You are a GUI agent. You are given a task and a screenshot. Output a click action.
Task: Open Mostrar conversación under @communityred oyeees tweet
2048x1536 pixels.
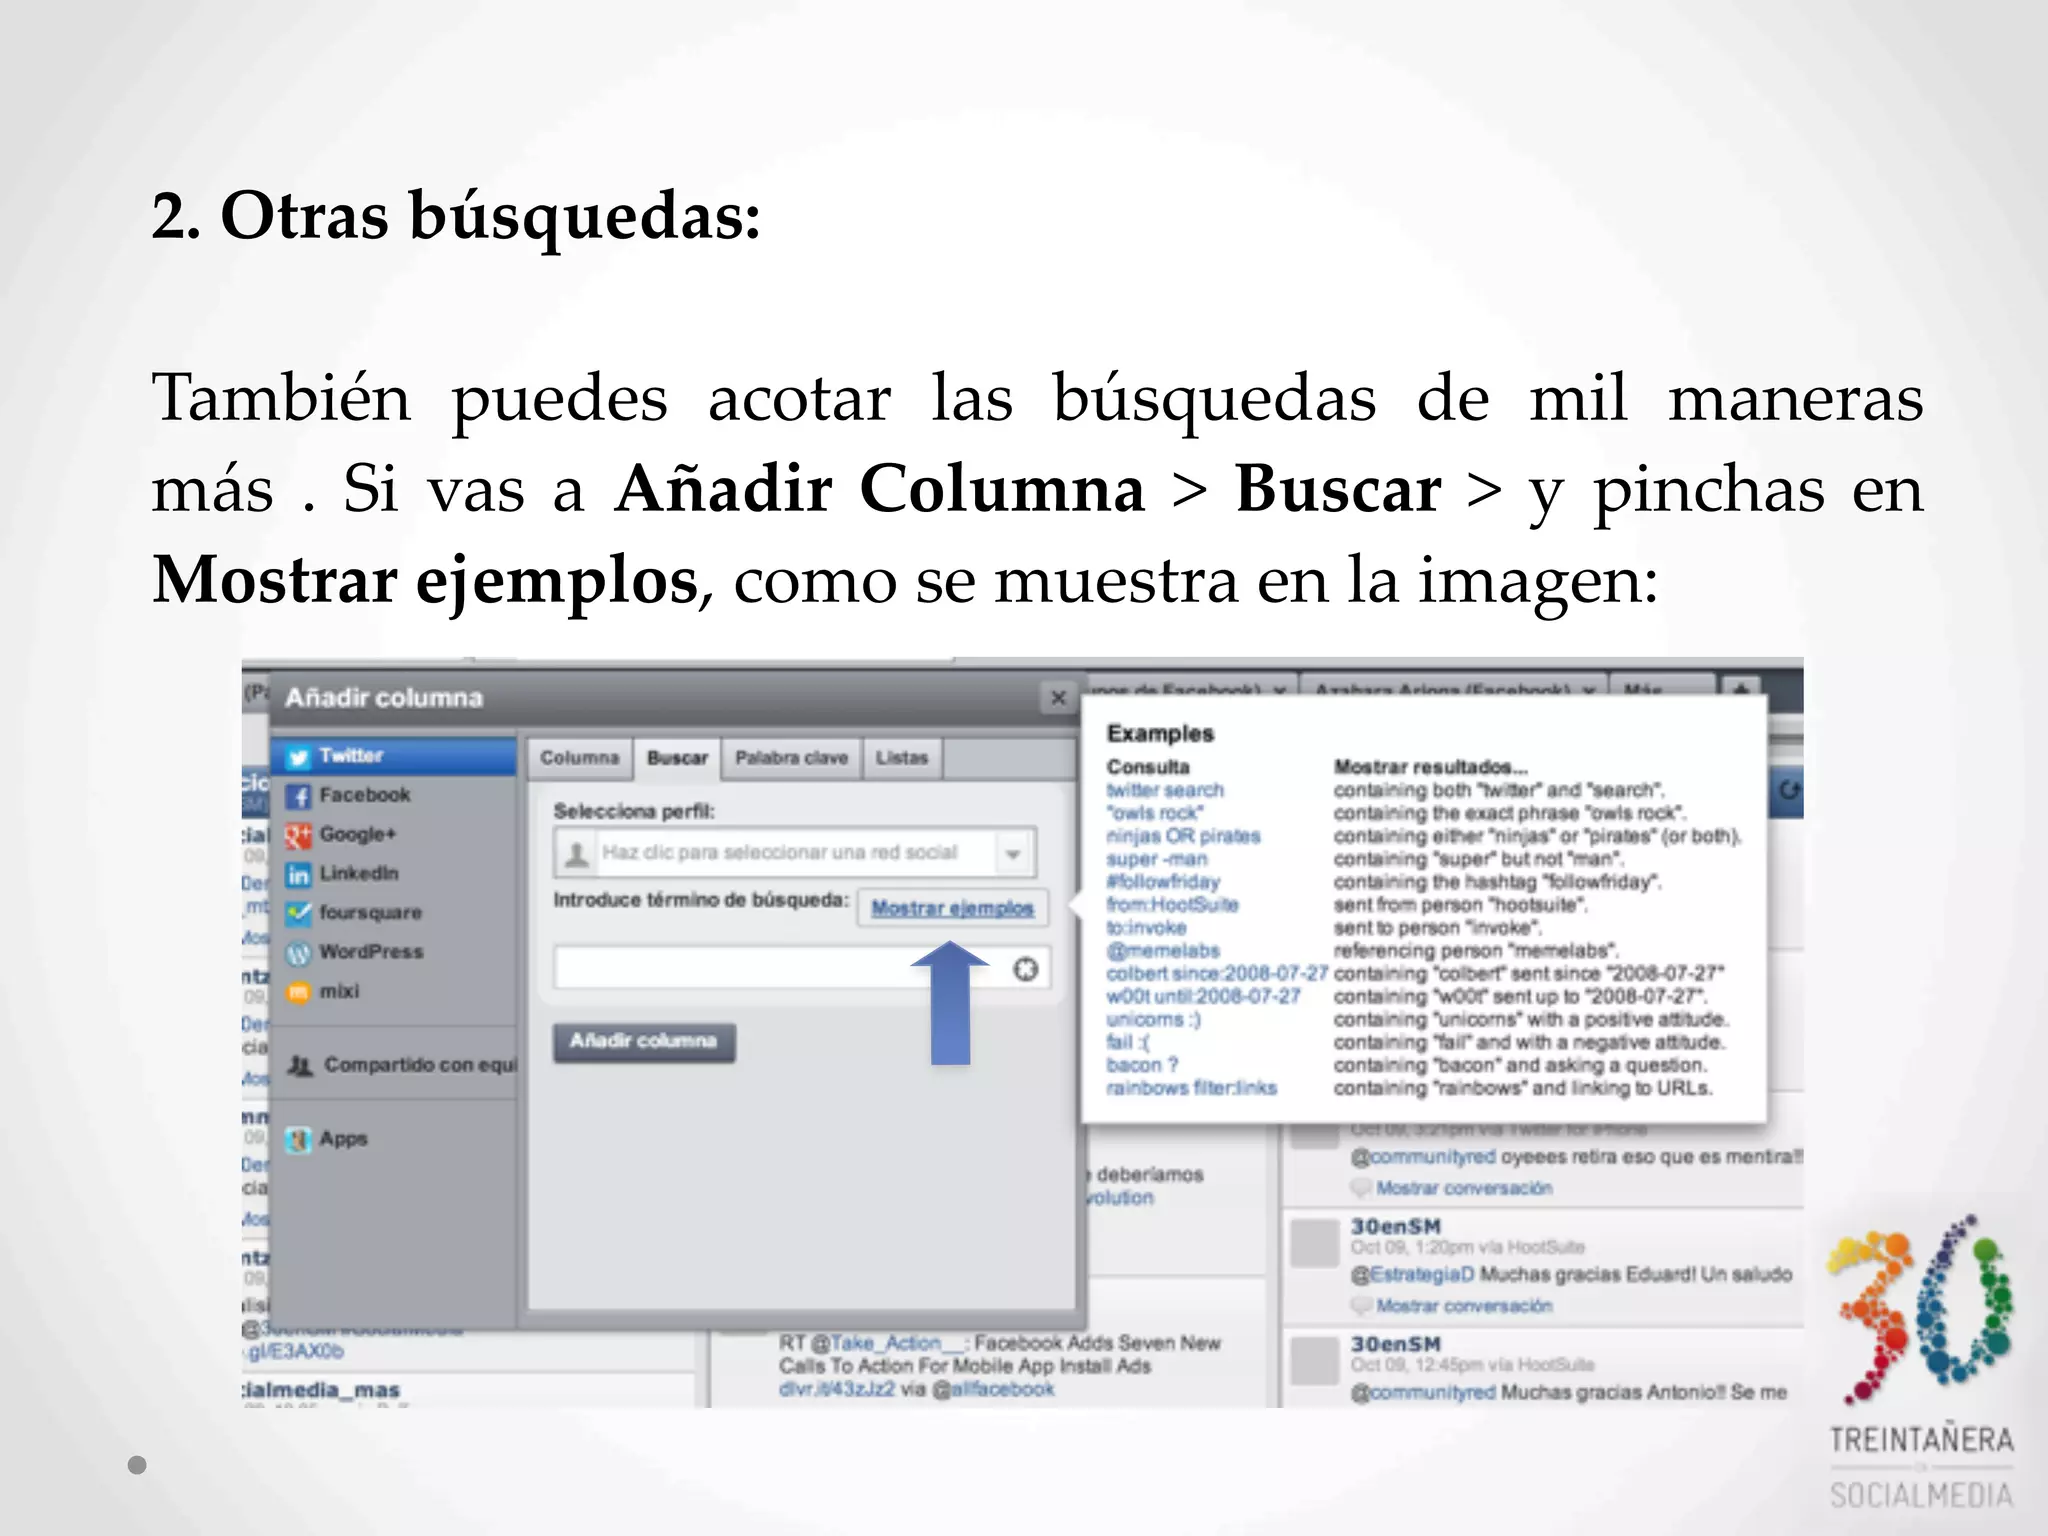pos(1463,1188)
